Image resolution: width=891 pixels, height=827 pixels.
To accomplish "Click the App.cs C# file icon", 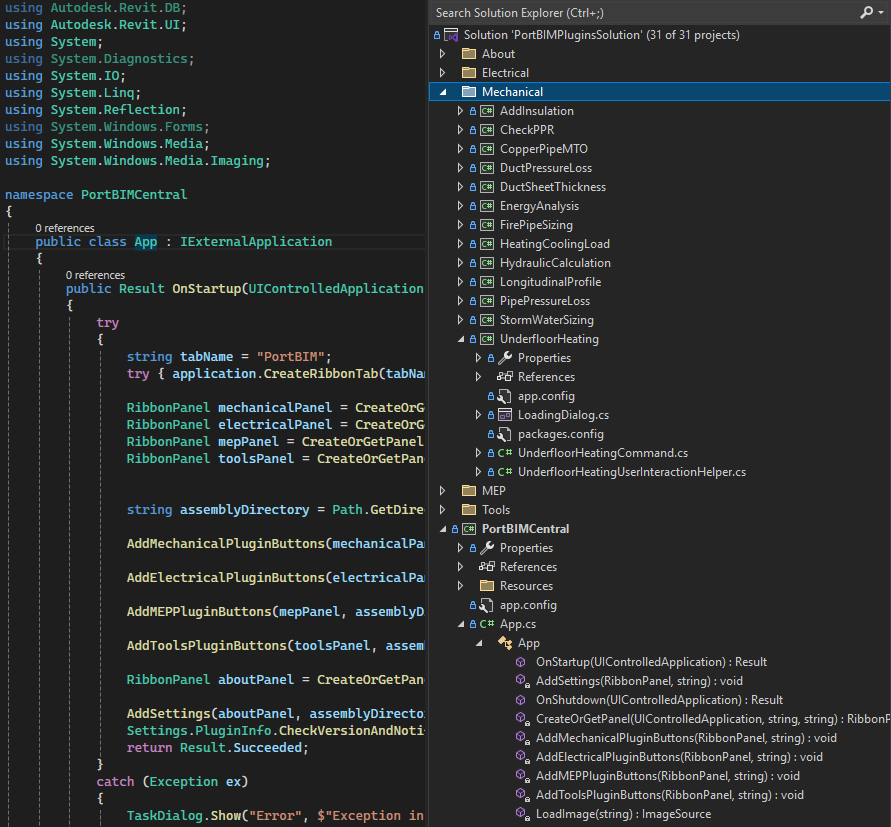I will [x=487, y=624].
